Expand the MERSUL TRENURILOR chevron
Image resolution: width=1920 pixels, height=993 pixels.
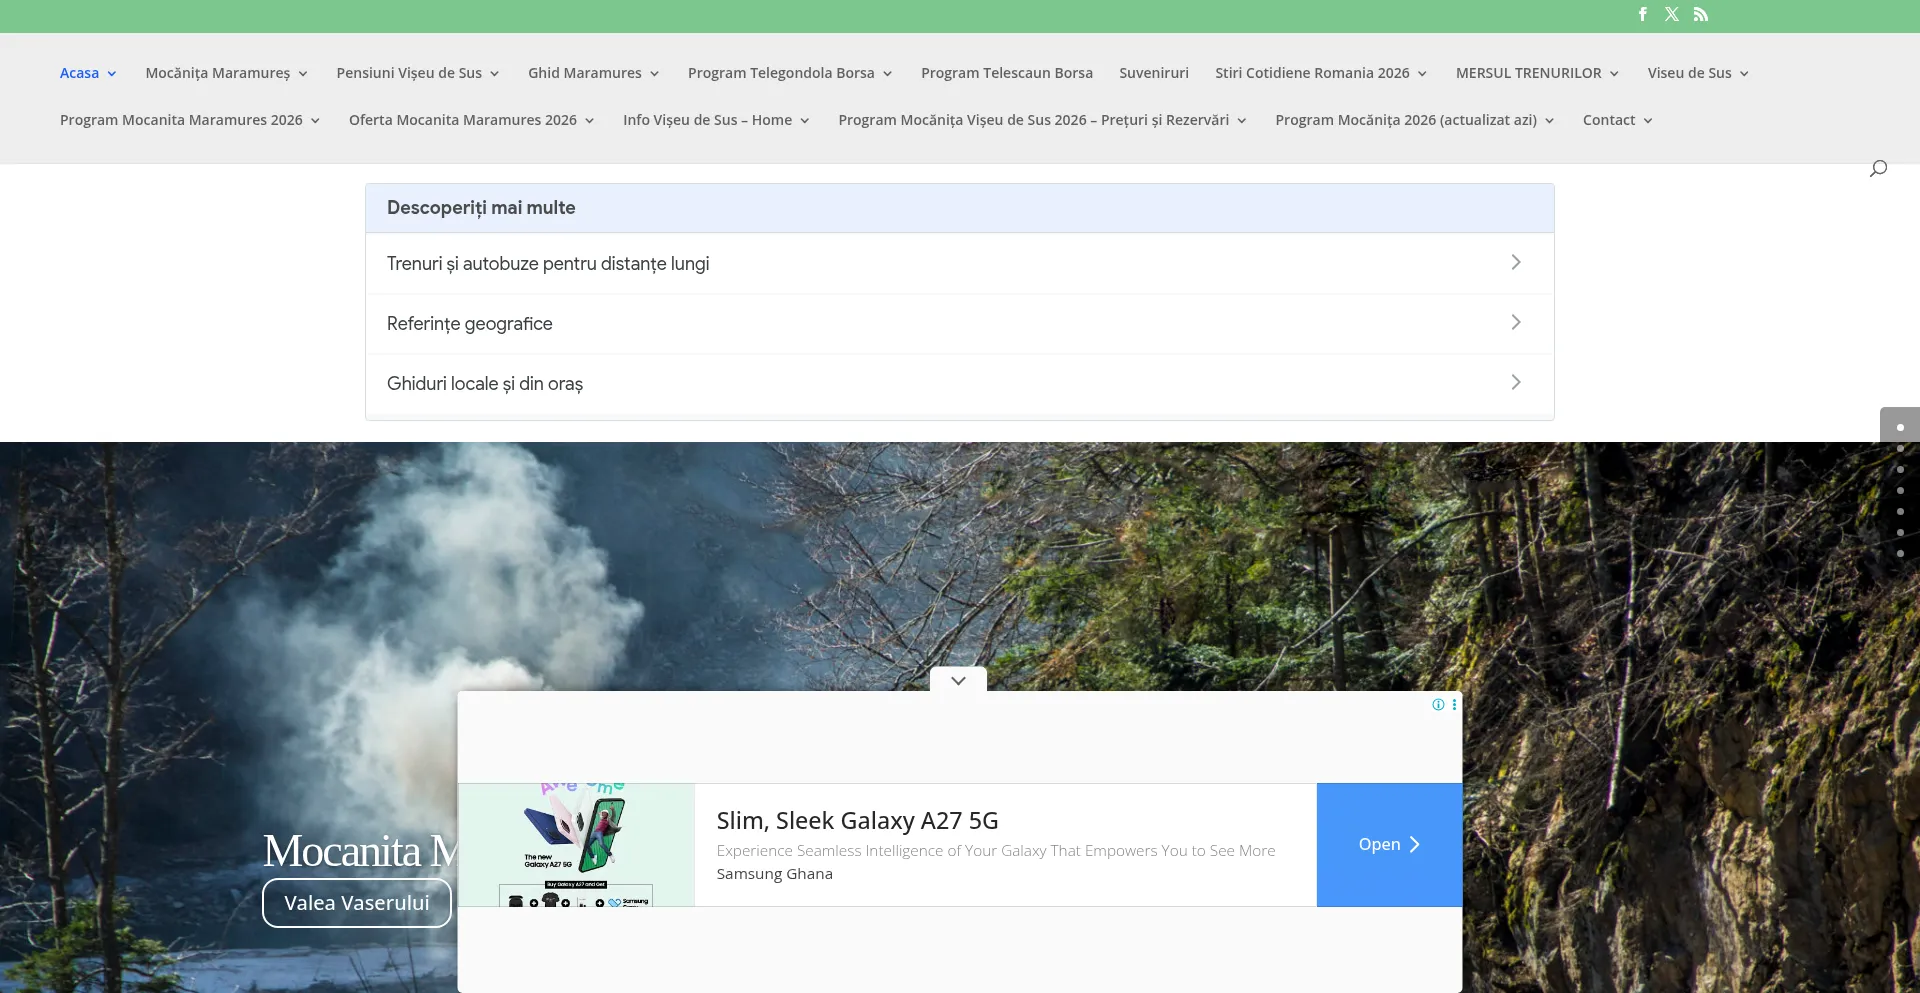1614,74
